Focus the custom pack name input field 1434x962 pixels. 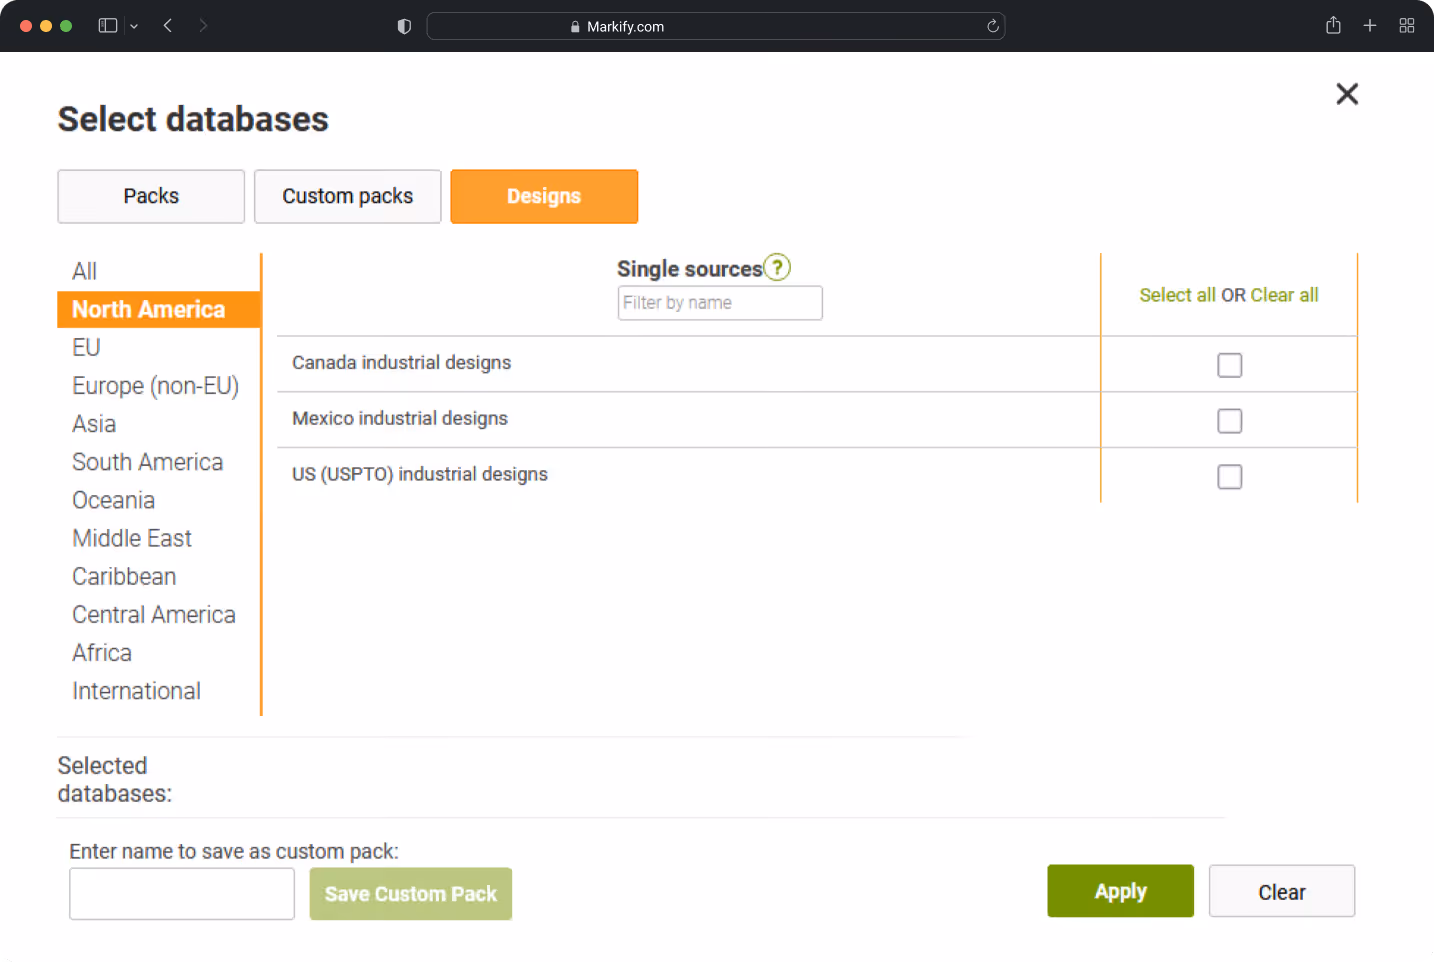tap(182, 894)
